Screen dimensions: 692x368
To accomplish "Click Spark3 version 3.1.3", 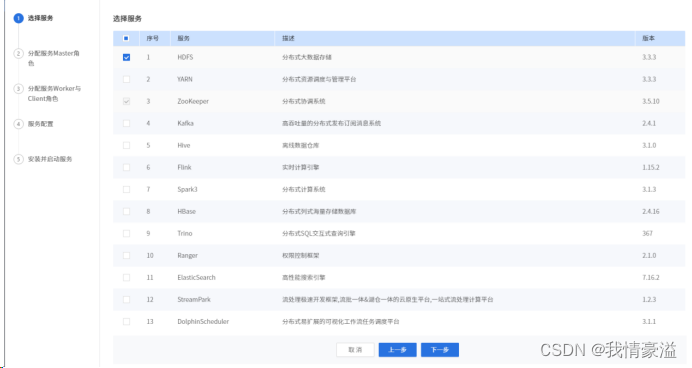I will (649, 190).
